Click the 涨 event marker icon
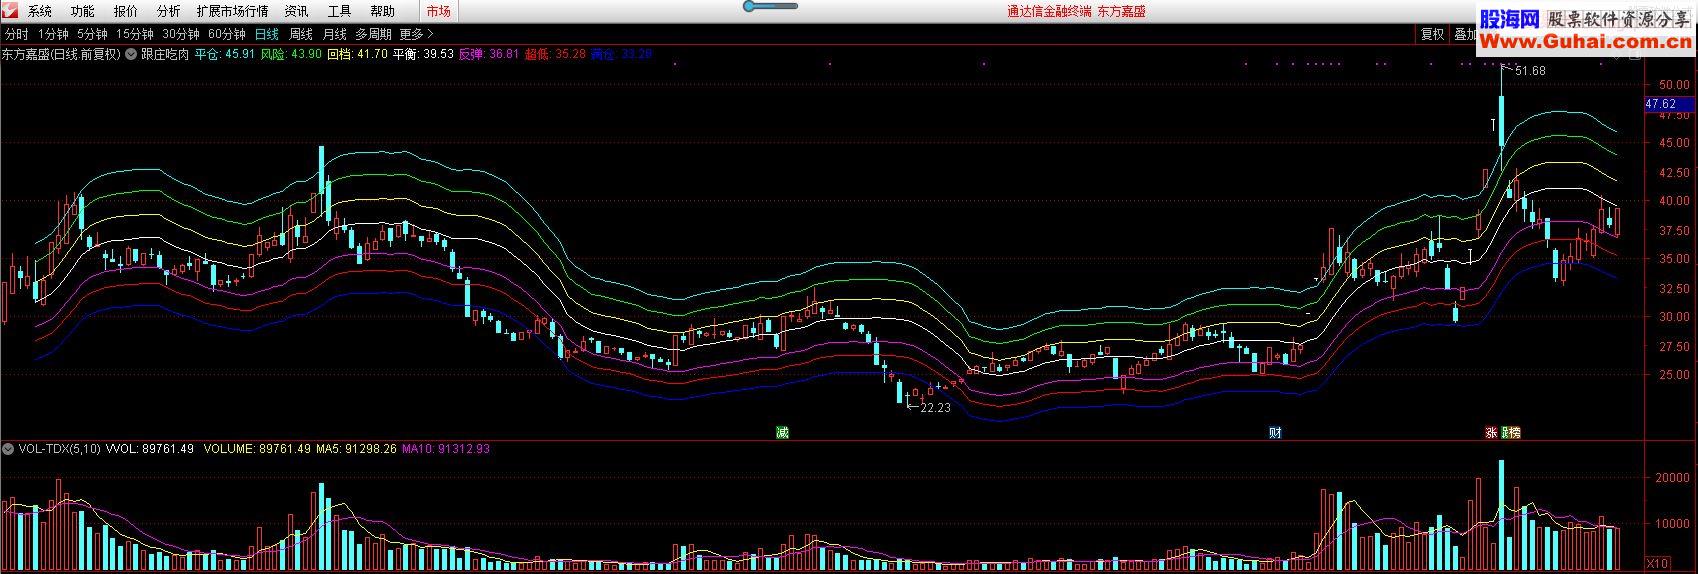 (1491, 433)
